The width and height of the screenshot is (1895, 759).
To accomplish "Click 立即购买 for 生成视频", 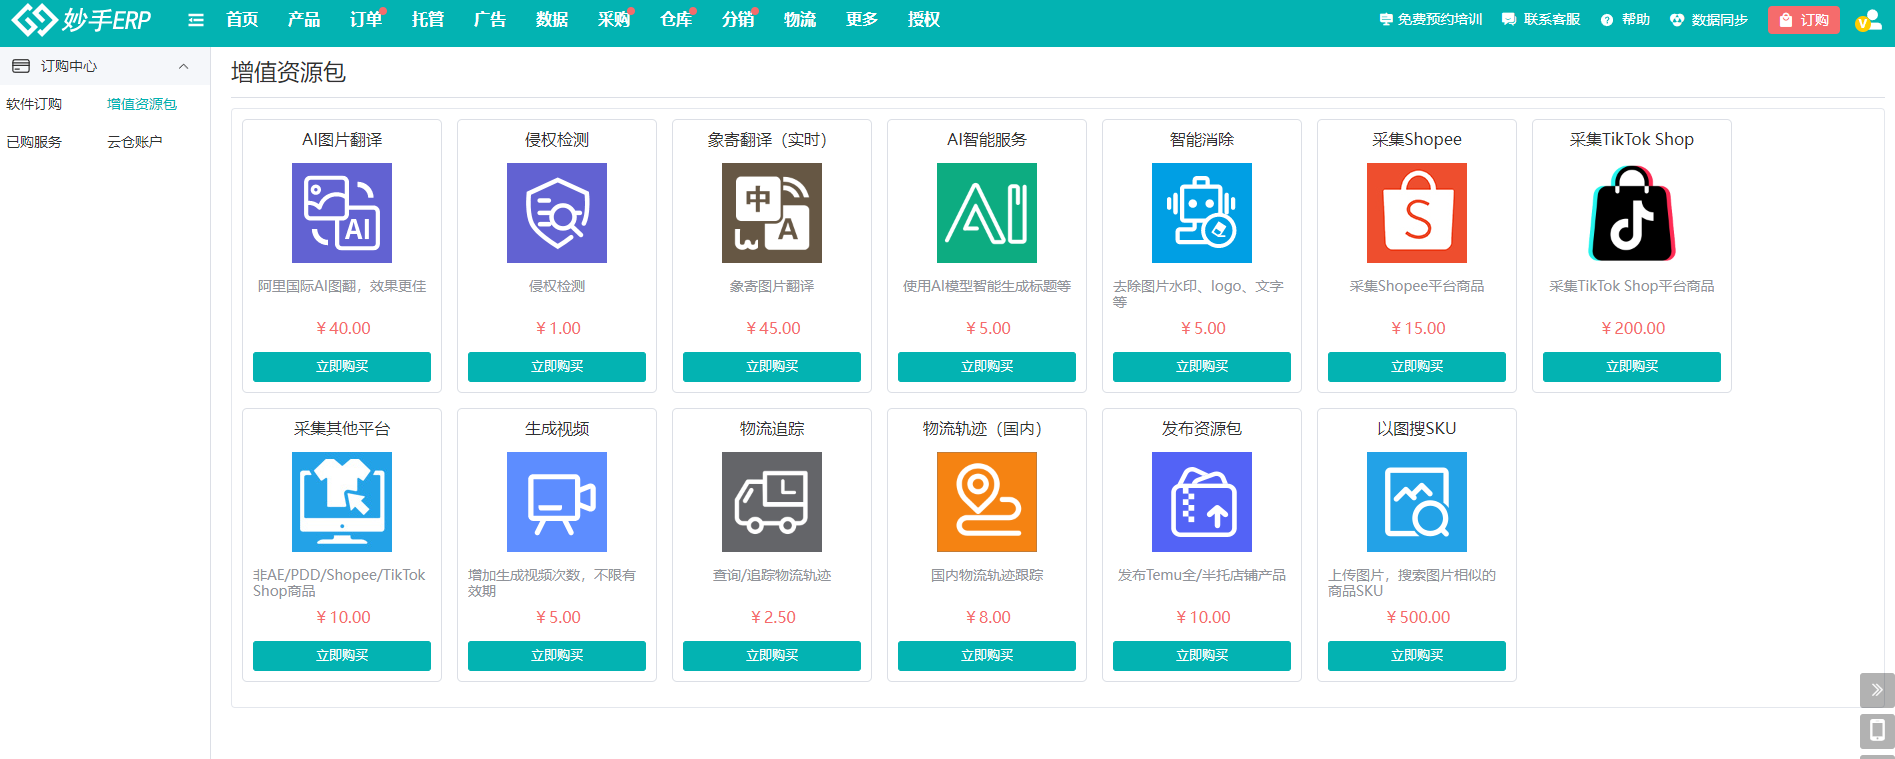I will click(x=557, y=656).
